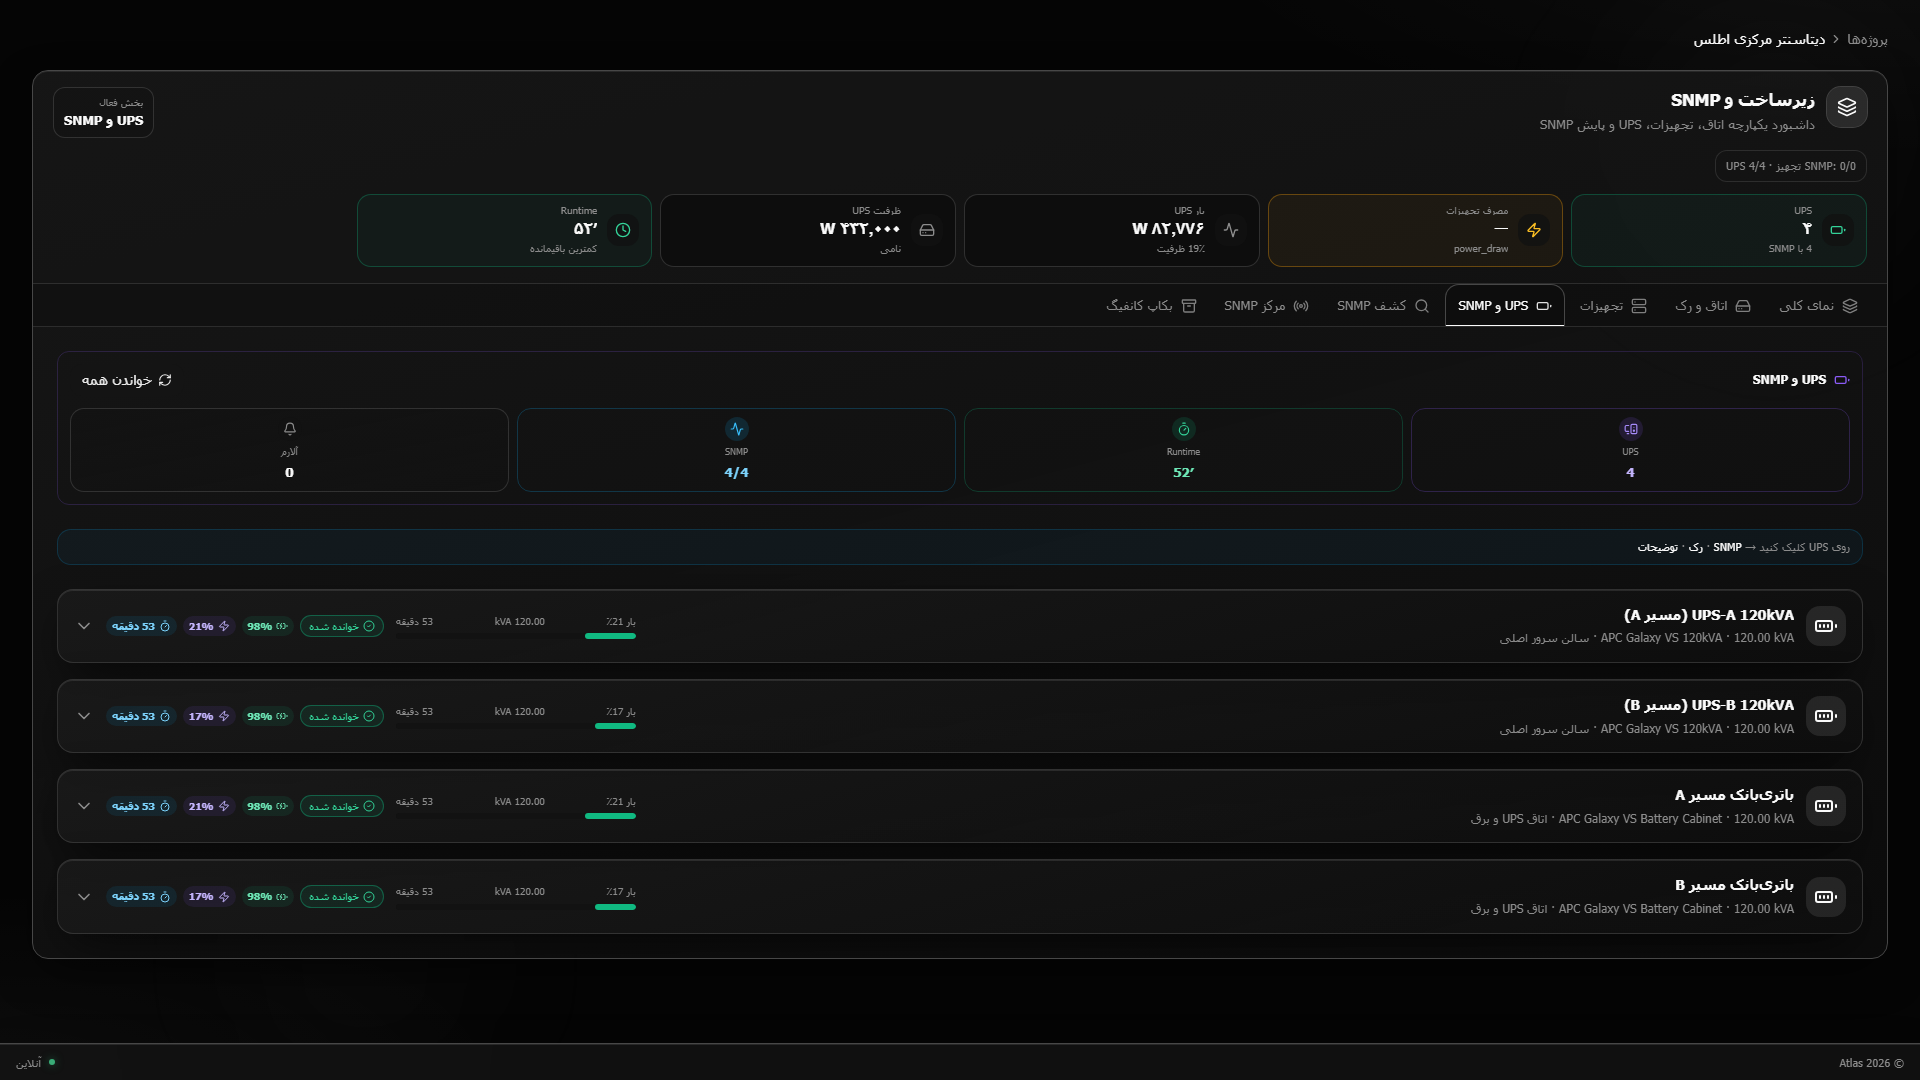This screenshot has width=1920, height=1080.
Task: Open the کشف SNMP tab
Action: [x=1383, y=306]
